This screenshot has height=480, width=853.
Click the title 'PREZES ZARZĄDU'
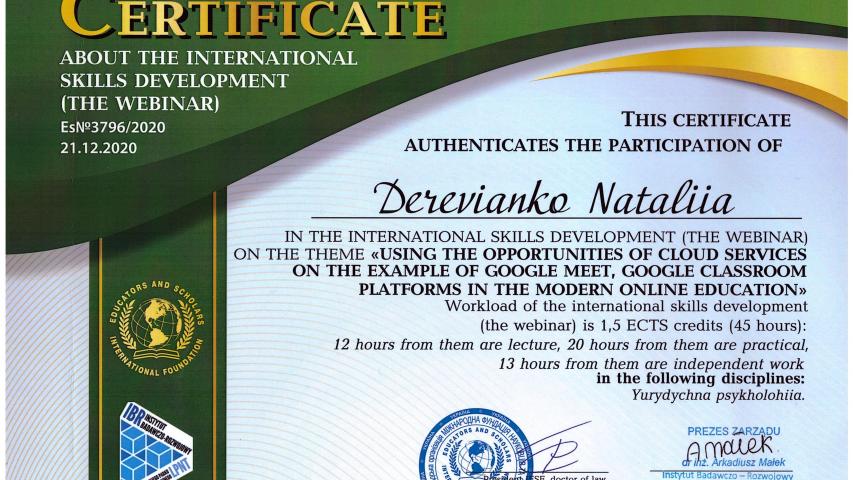(x=734, y=432)
